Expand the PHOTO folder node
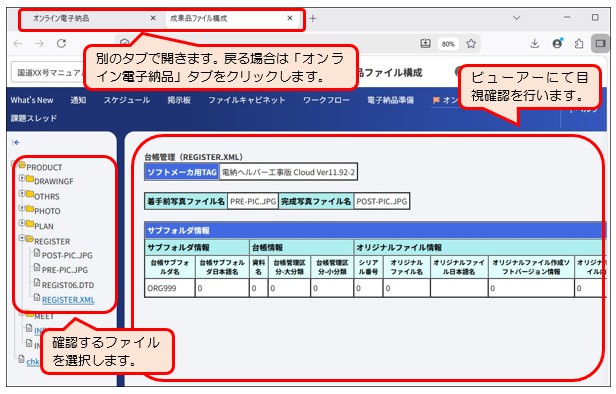This screenshot has height=394, width=616. tap(22, 208)
